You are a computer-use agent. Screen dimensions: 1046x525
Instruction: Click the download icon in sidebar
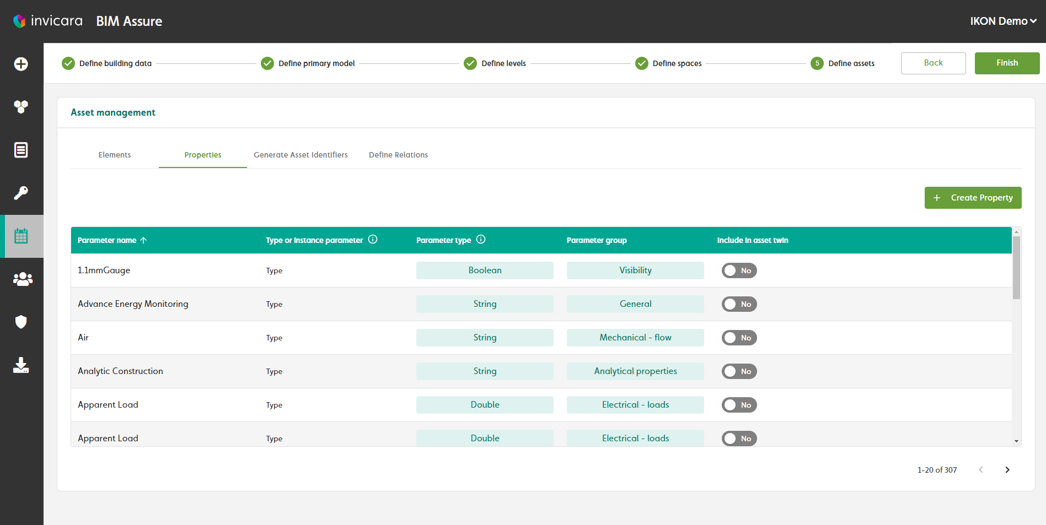click(21, 365)
